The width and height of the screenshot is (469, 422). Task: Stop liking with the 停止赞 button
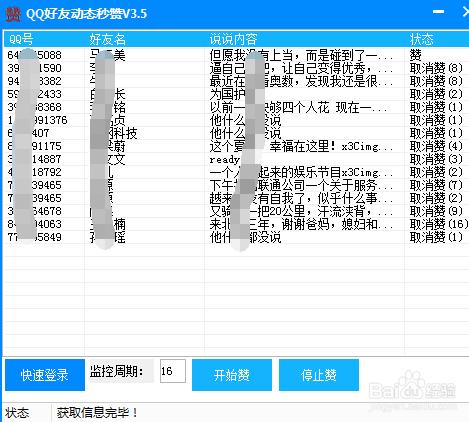click(319, 375)
